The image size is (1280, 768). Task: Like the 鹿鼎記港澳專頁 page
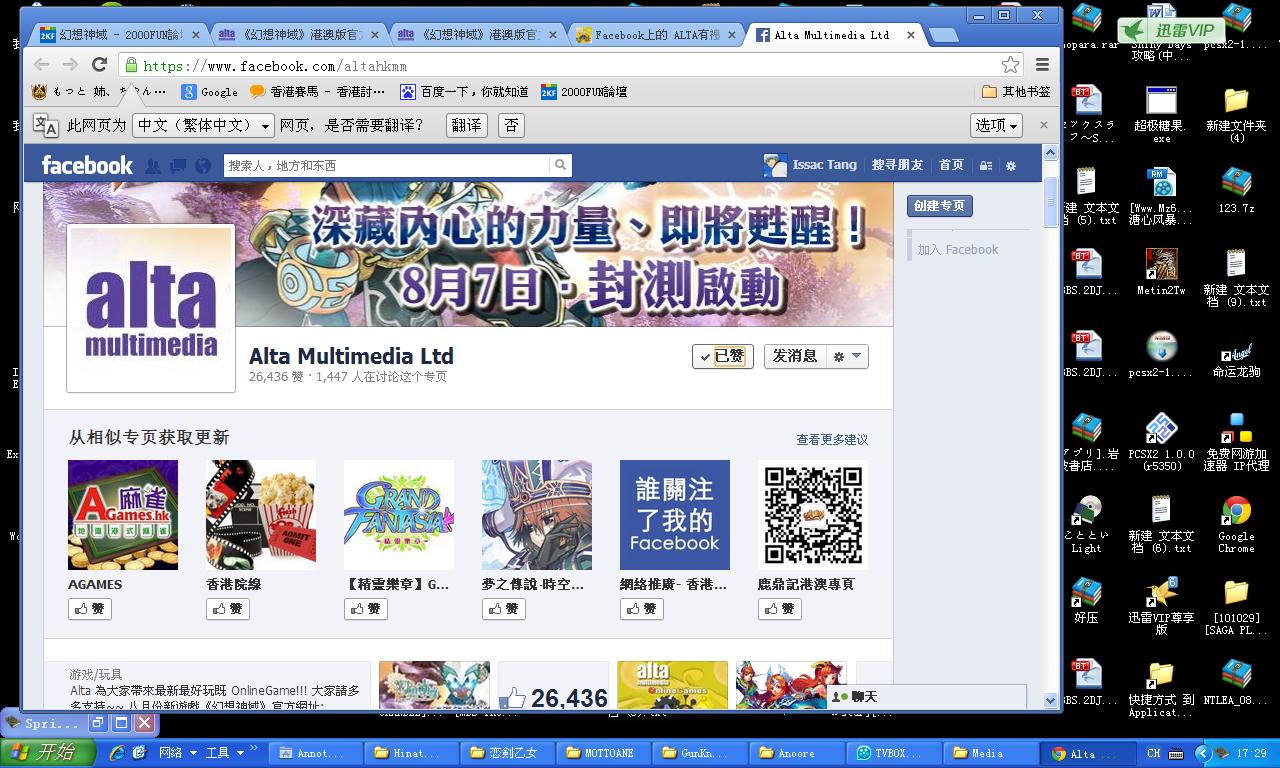point(780,609)
